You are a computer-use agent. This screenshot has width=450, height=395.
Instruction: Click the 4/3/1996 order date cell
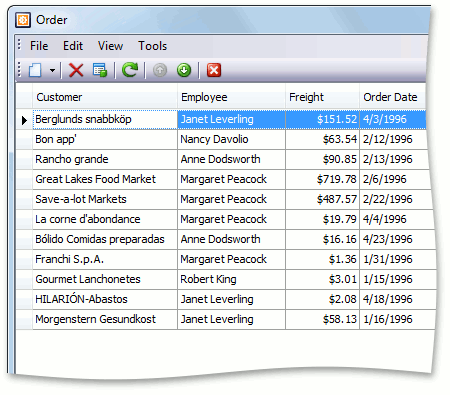pyautogui.click(x=393, y=119)
